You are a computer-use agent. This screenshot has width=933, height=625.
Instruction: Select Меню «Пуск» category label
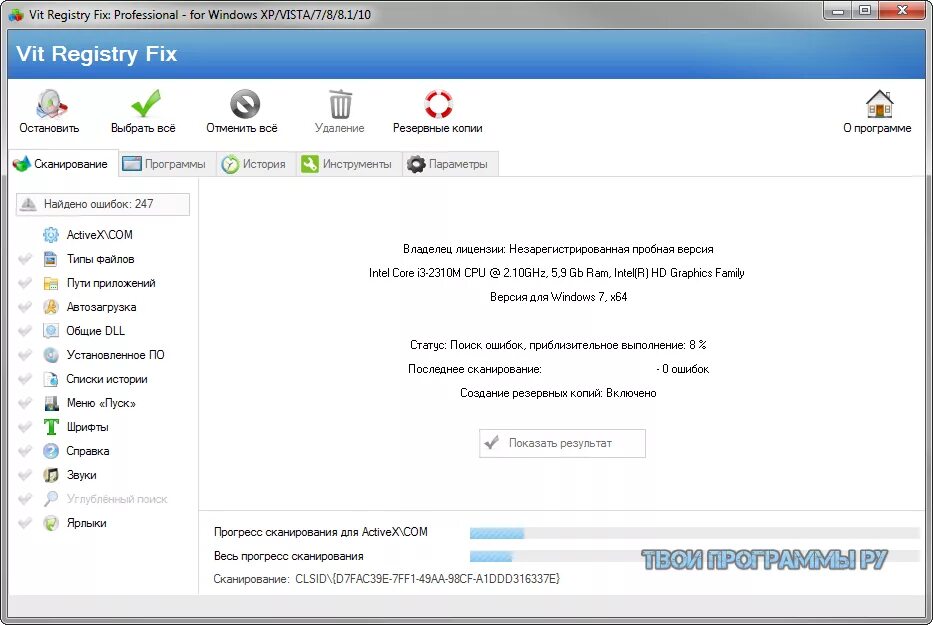[x=101, y=403]
